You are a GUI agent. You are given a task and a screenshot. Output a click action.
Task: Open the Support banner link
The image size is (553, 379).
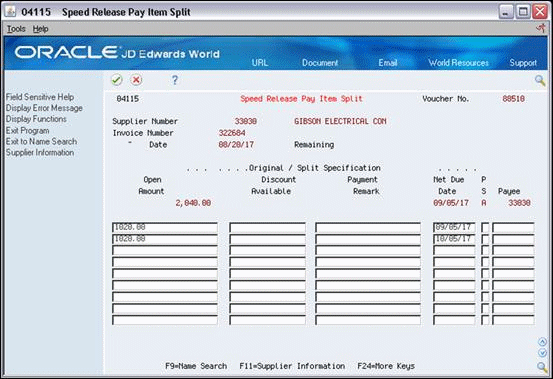point(523,63)
